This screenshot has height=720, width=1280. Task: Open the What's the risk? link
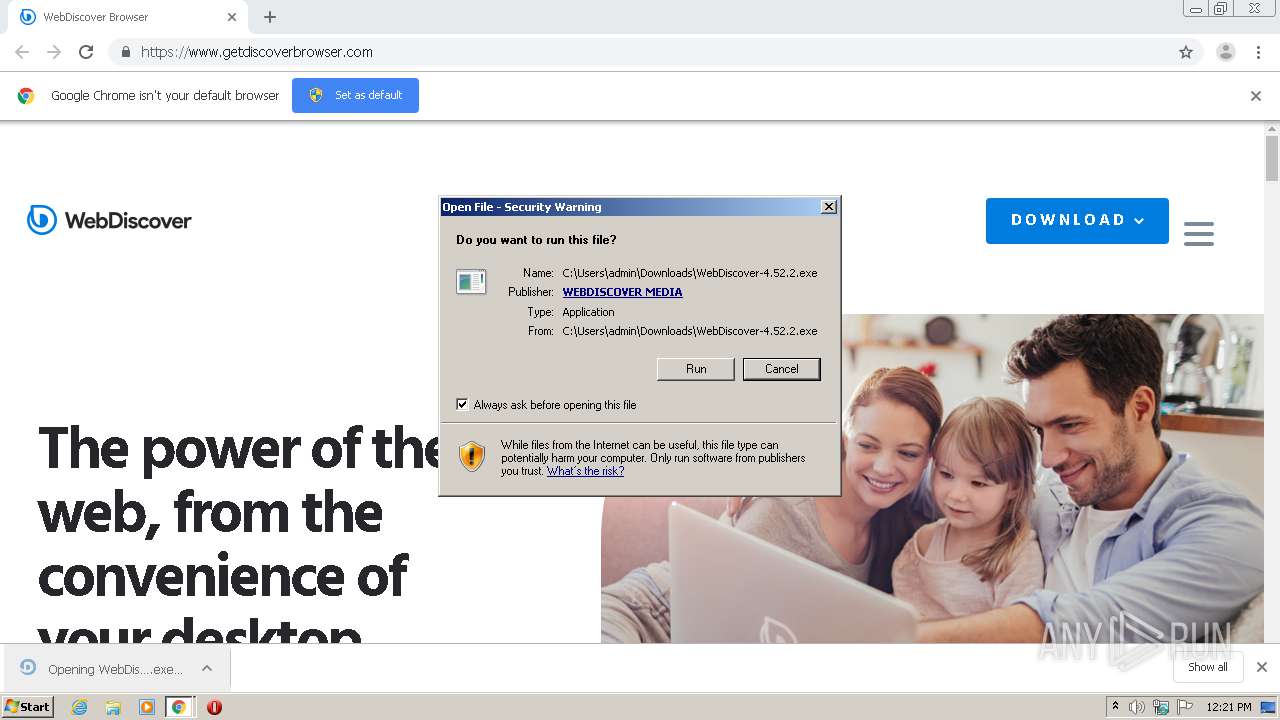pos(585,471)
